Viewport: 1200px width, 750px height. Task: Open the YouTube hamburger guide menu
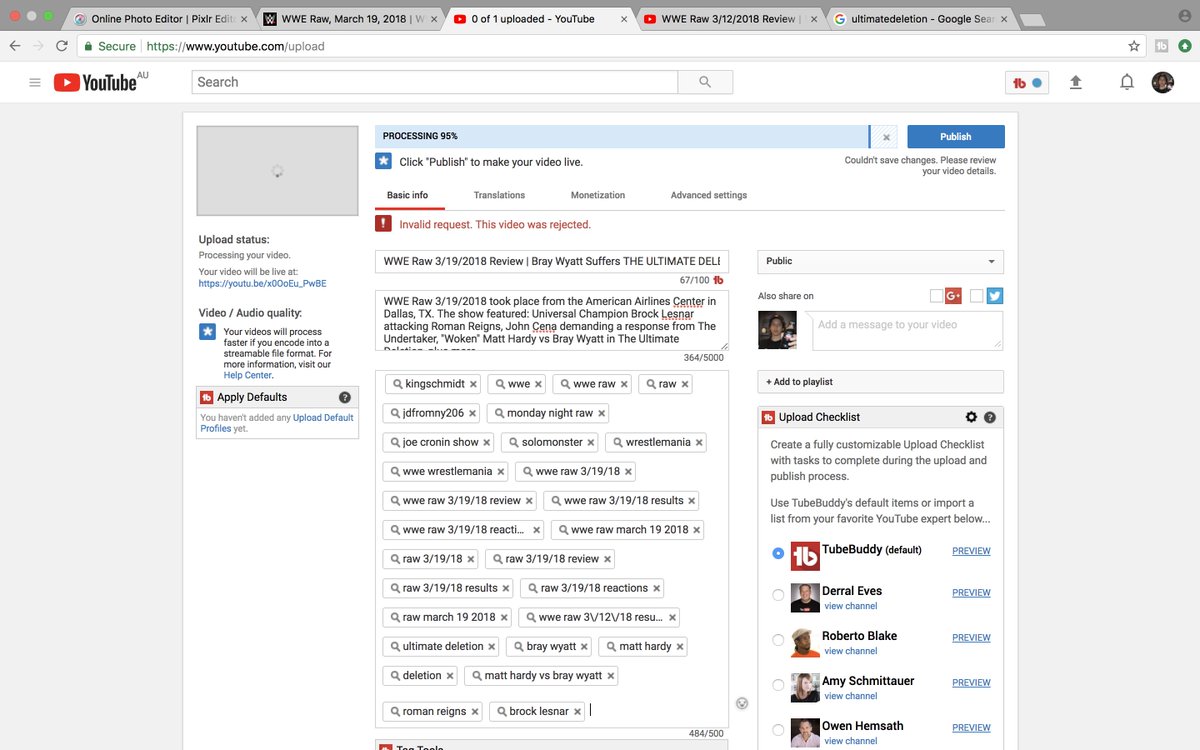click(x=35, y=82)
